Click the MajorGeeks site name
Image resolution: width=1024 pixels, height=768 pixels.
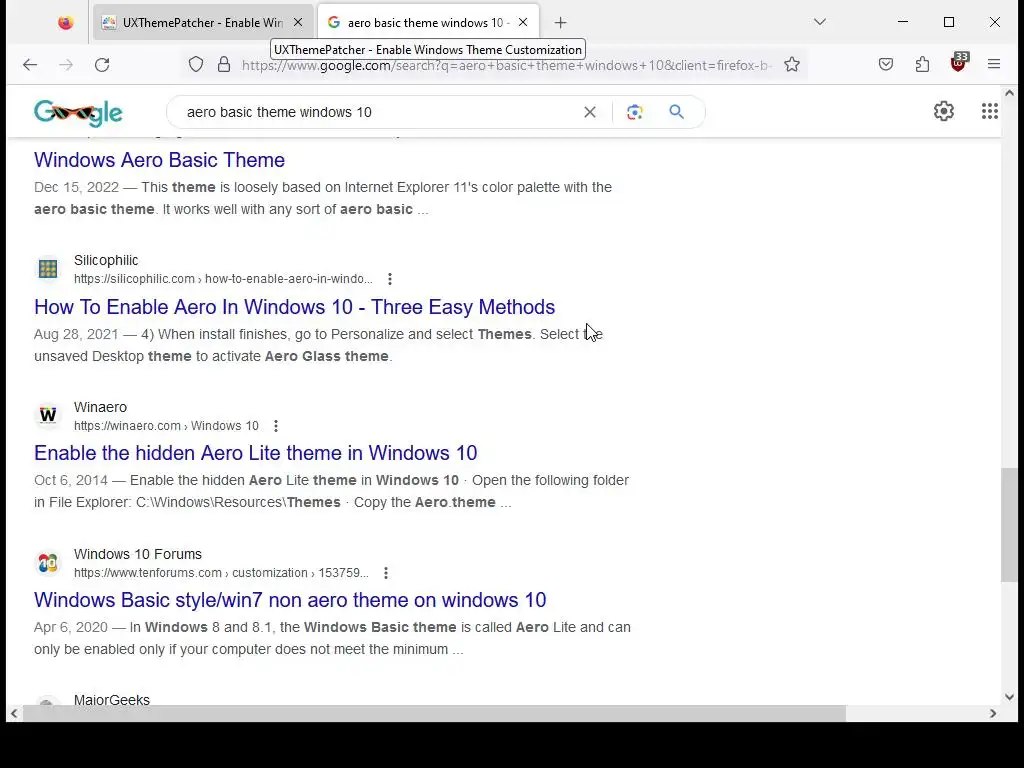pyautogui.click(x=112, y=699)
